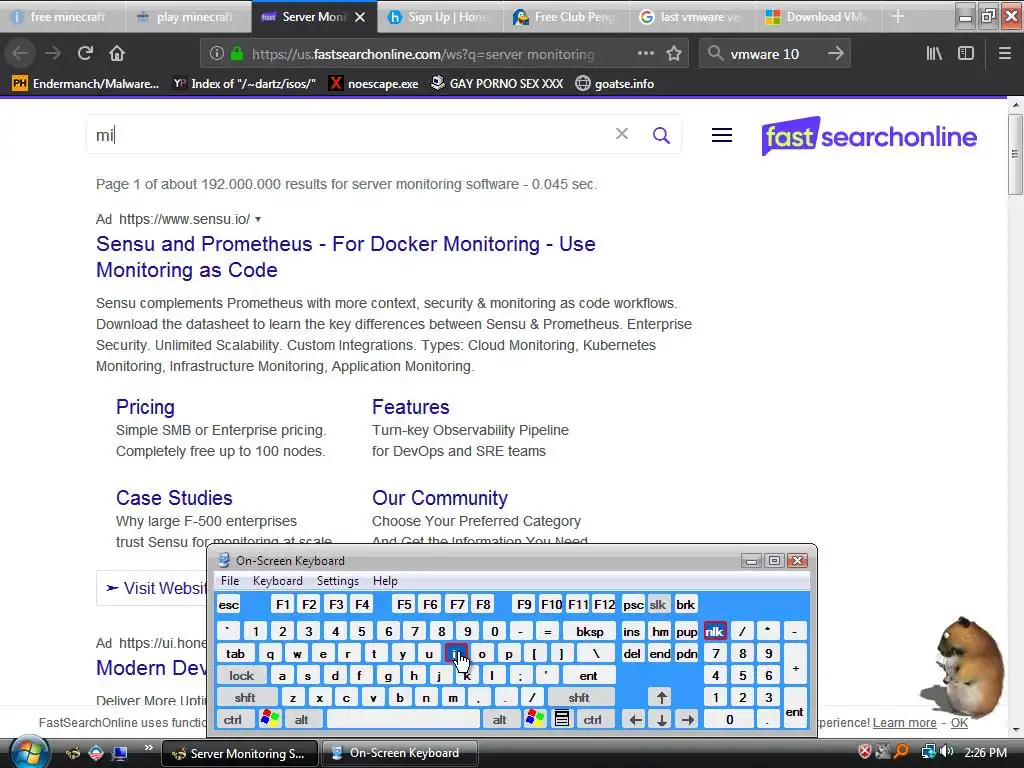Open the Features sitelink

pyautogui.click(x=411, y=407)
